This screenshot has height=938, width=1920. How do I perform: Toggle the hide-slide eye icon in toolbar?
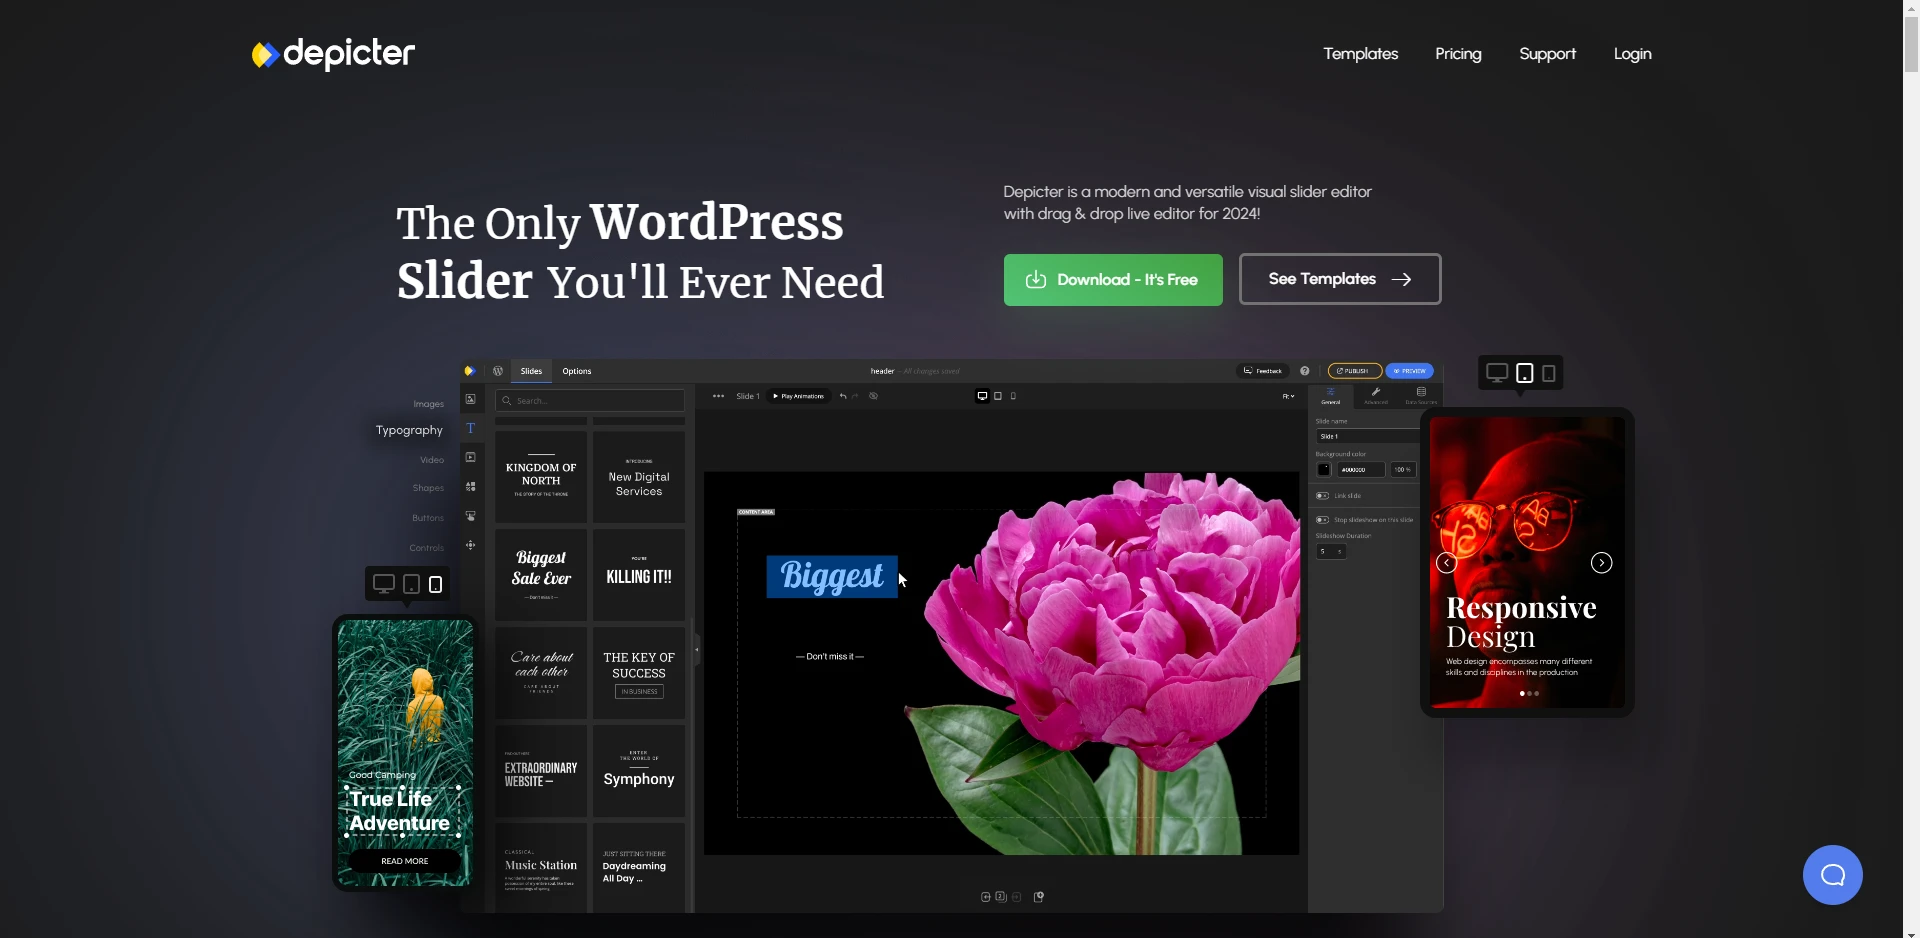873,396
